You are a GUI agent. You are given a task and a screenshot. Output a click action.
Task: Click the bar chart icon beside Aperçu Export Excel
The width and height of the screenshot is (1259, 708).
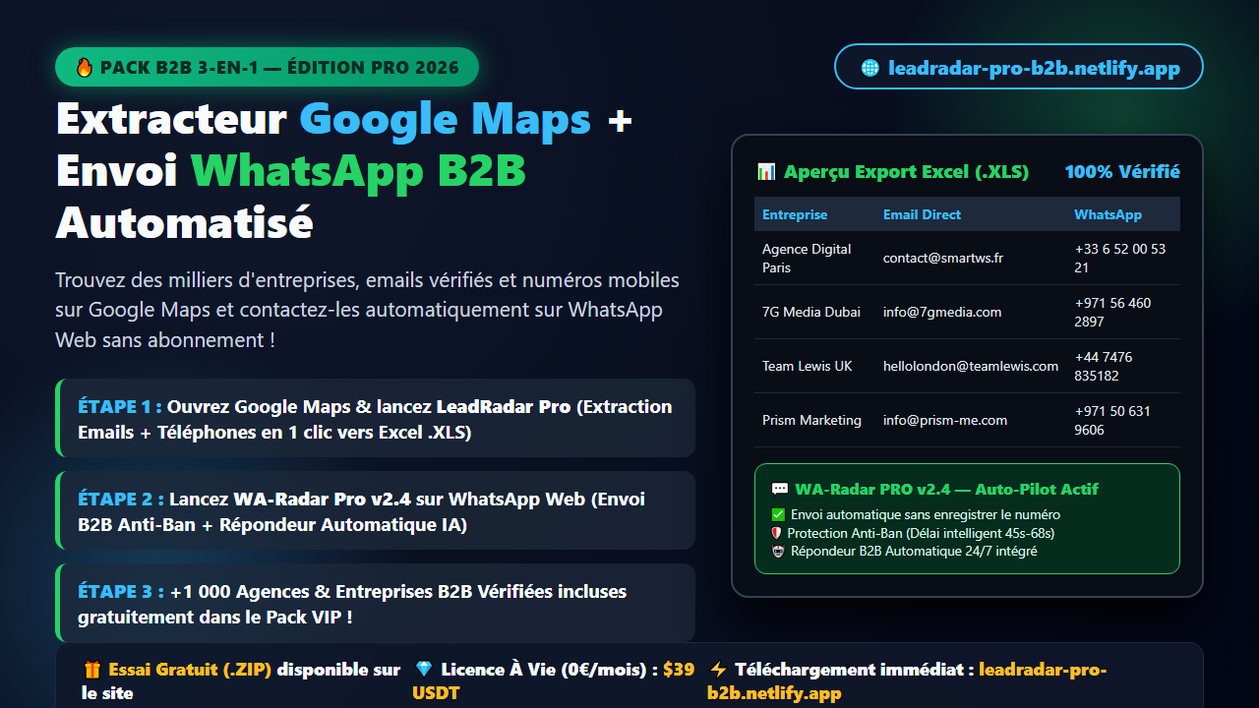tap(766, 172)
